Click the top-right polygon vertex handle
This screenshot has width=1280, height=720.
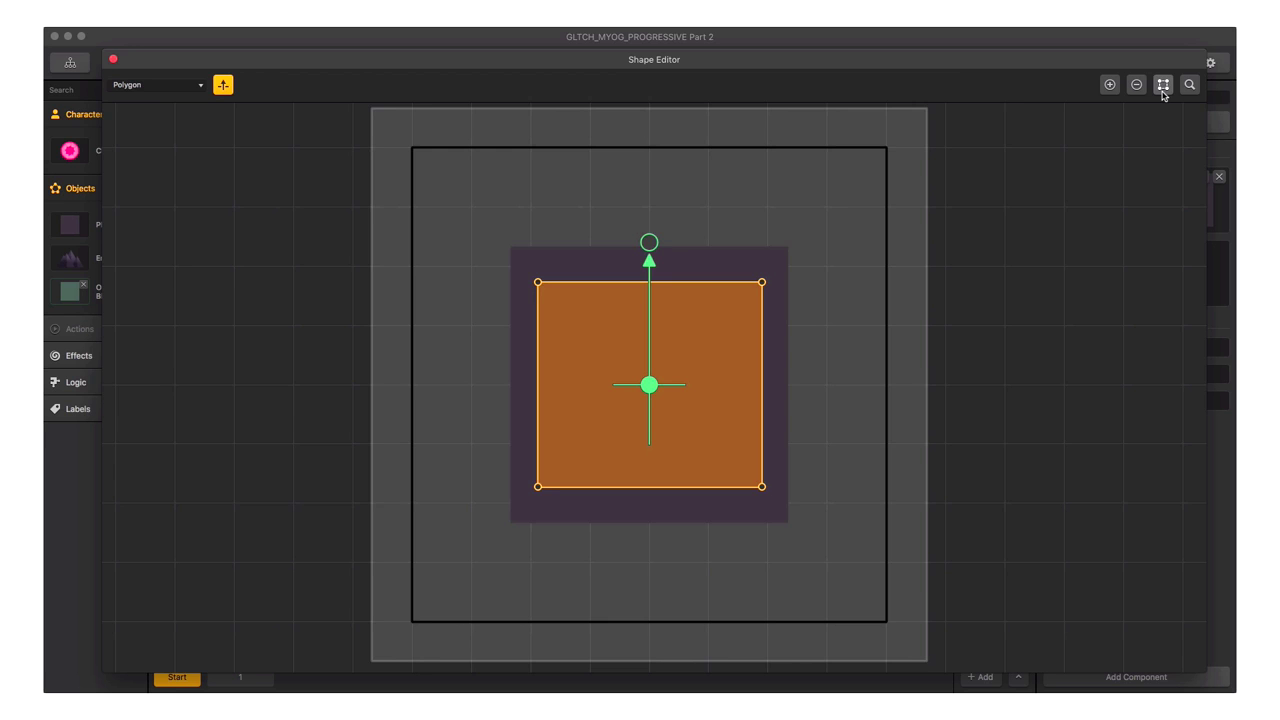coord(762,282)
